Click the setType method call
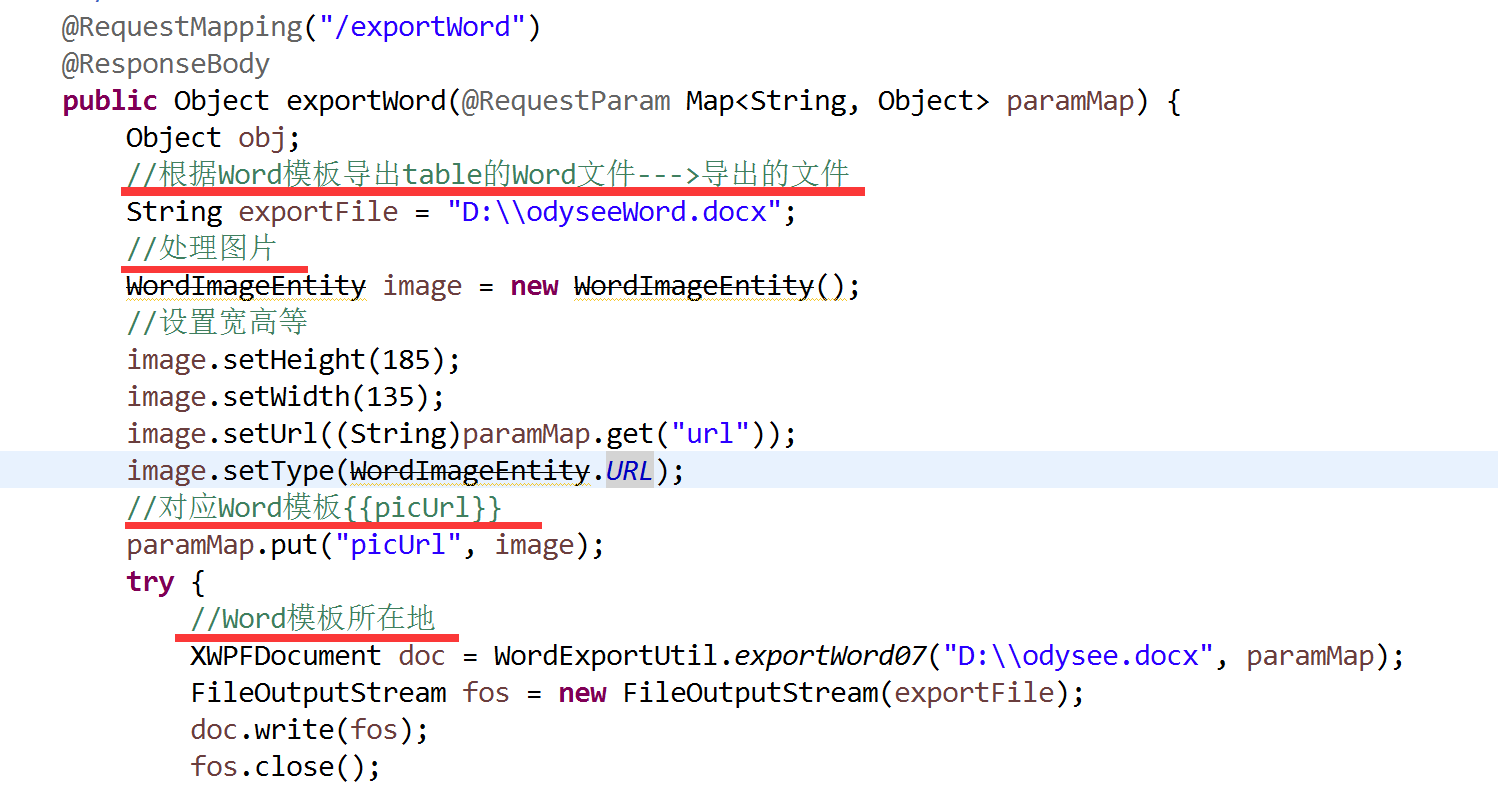The width and height of the screenshot is (1498, 788). [277, 471]
